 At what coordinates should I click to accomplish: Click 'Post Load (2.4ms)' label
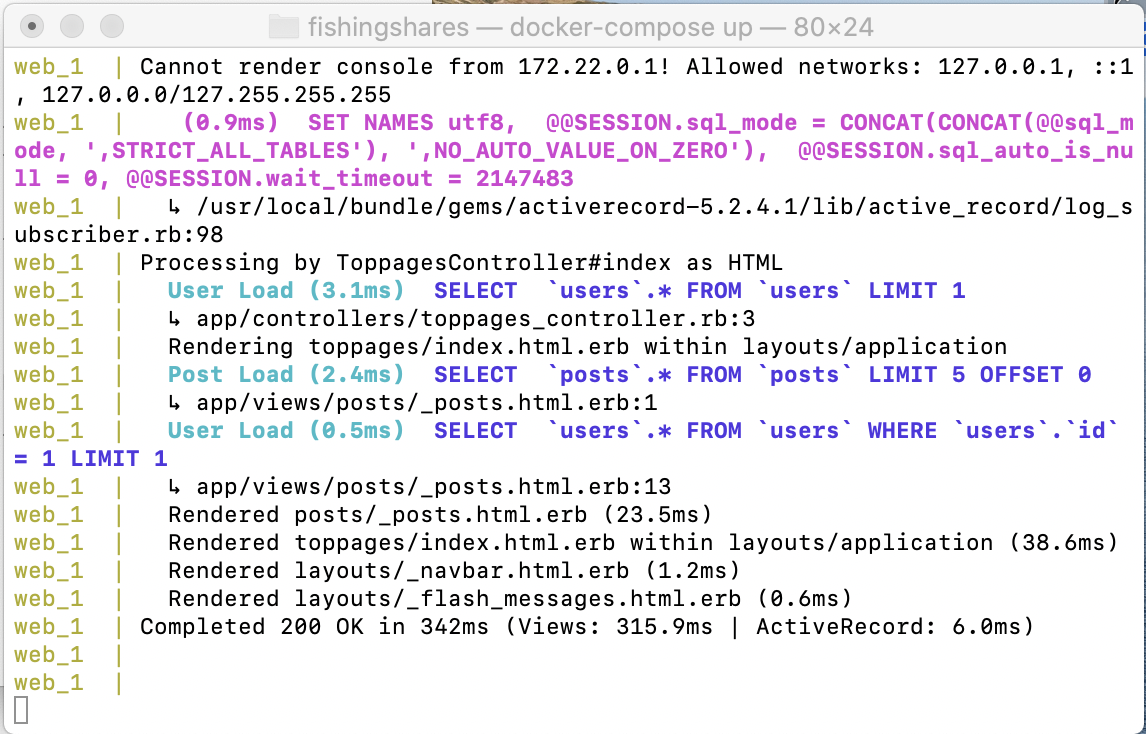coord(286,374)
